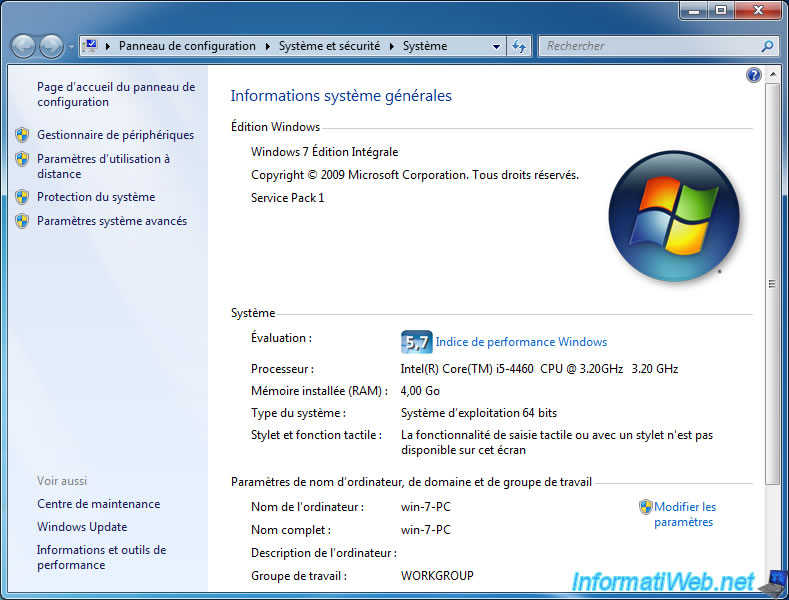Image resolution: width=789 pixels, height=600 pixels.
Task: Open Centre de maintenance link
Action: (99, 504)
